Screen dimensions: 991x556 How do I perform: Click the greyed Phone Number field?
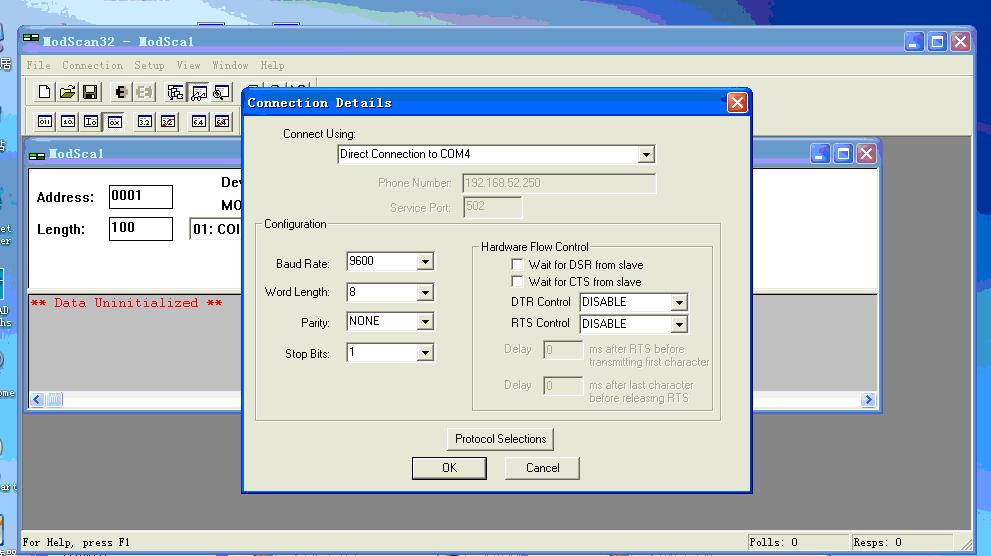(559, 183)
